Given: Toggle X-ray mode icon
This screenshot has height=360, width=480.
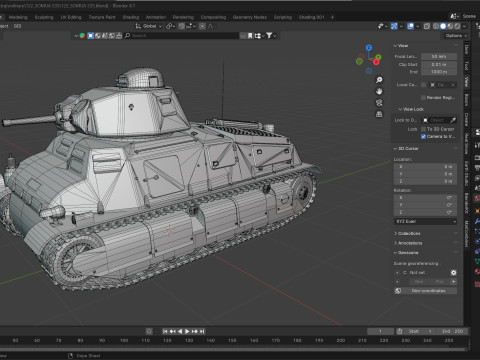Looking at the screenshot, I should pos(427,26).
